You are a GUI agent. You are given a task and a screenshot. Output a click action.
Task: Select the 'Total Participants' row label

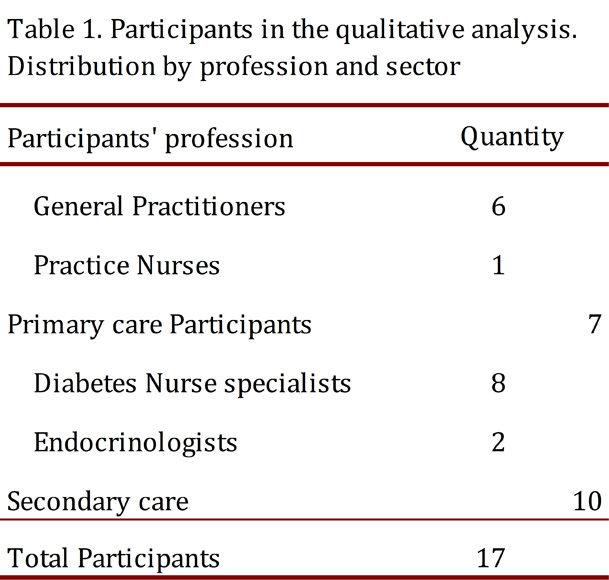pos(113,557)
